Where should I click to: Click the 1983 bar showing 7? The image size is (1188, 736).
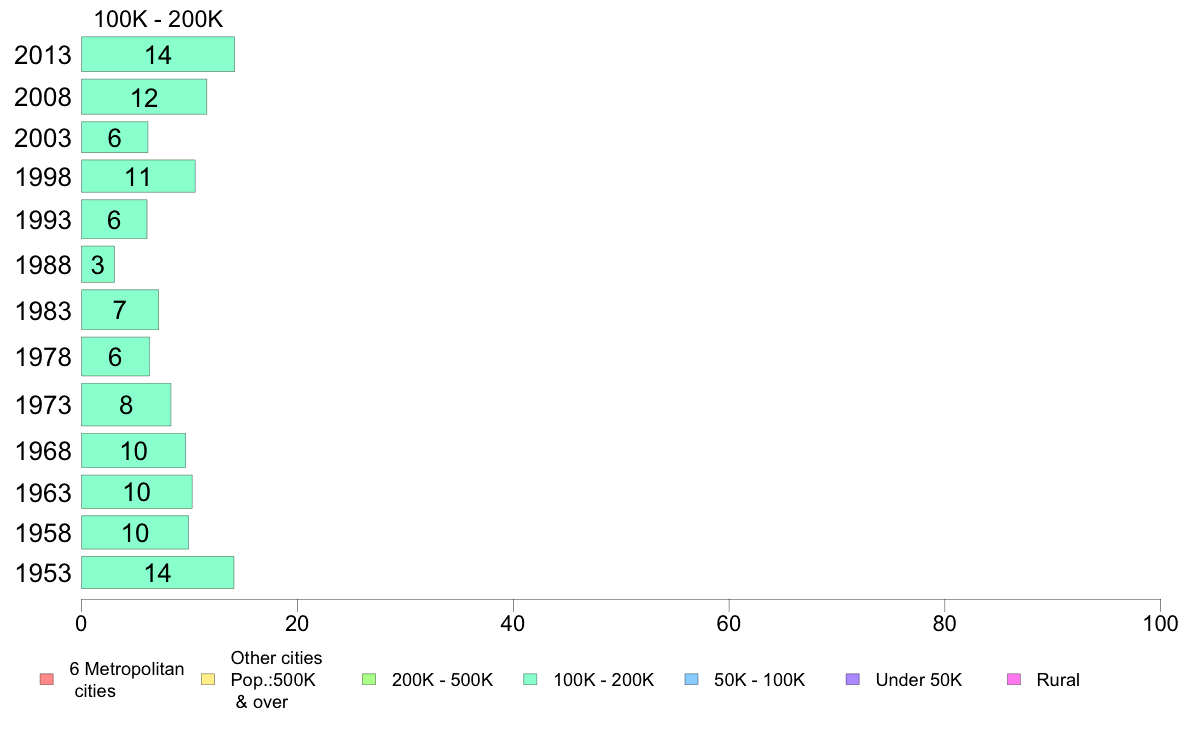click(120, 310)
